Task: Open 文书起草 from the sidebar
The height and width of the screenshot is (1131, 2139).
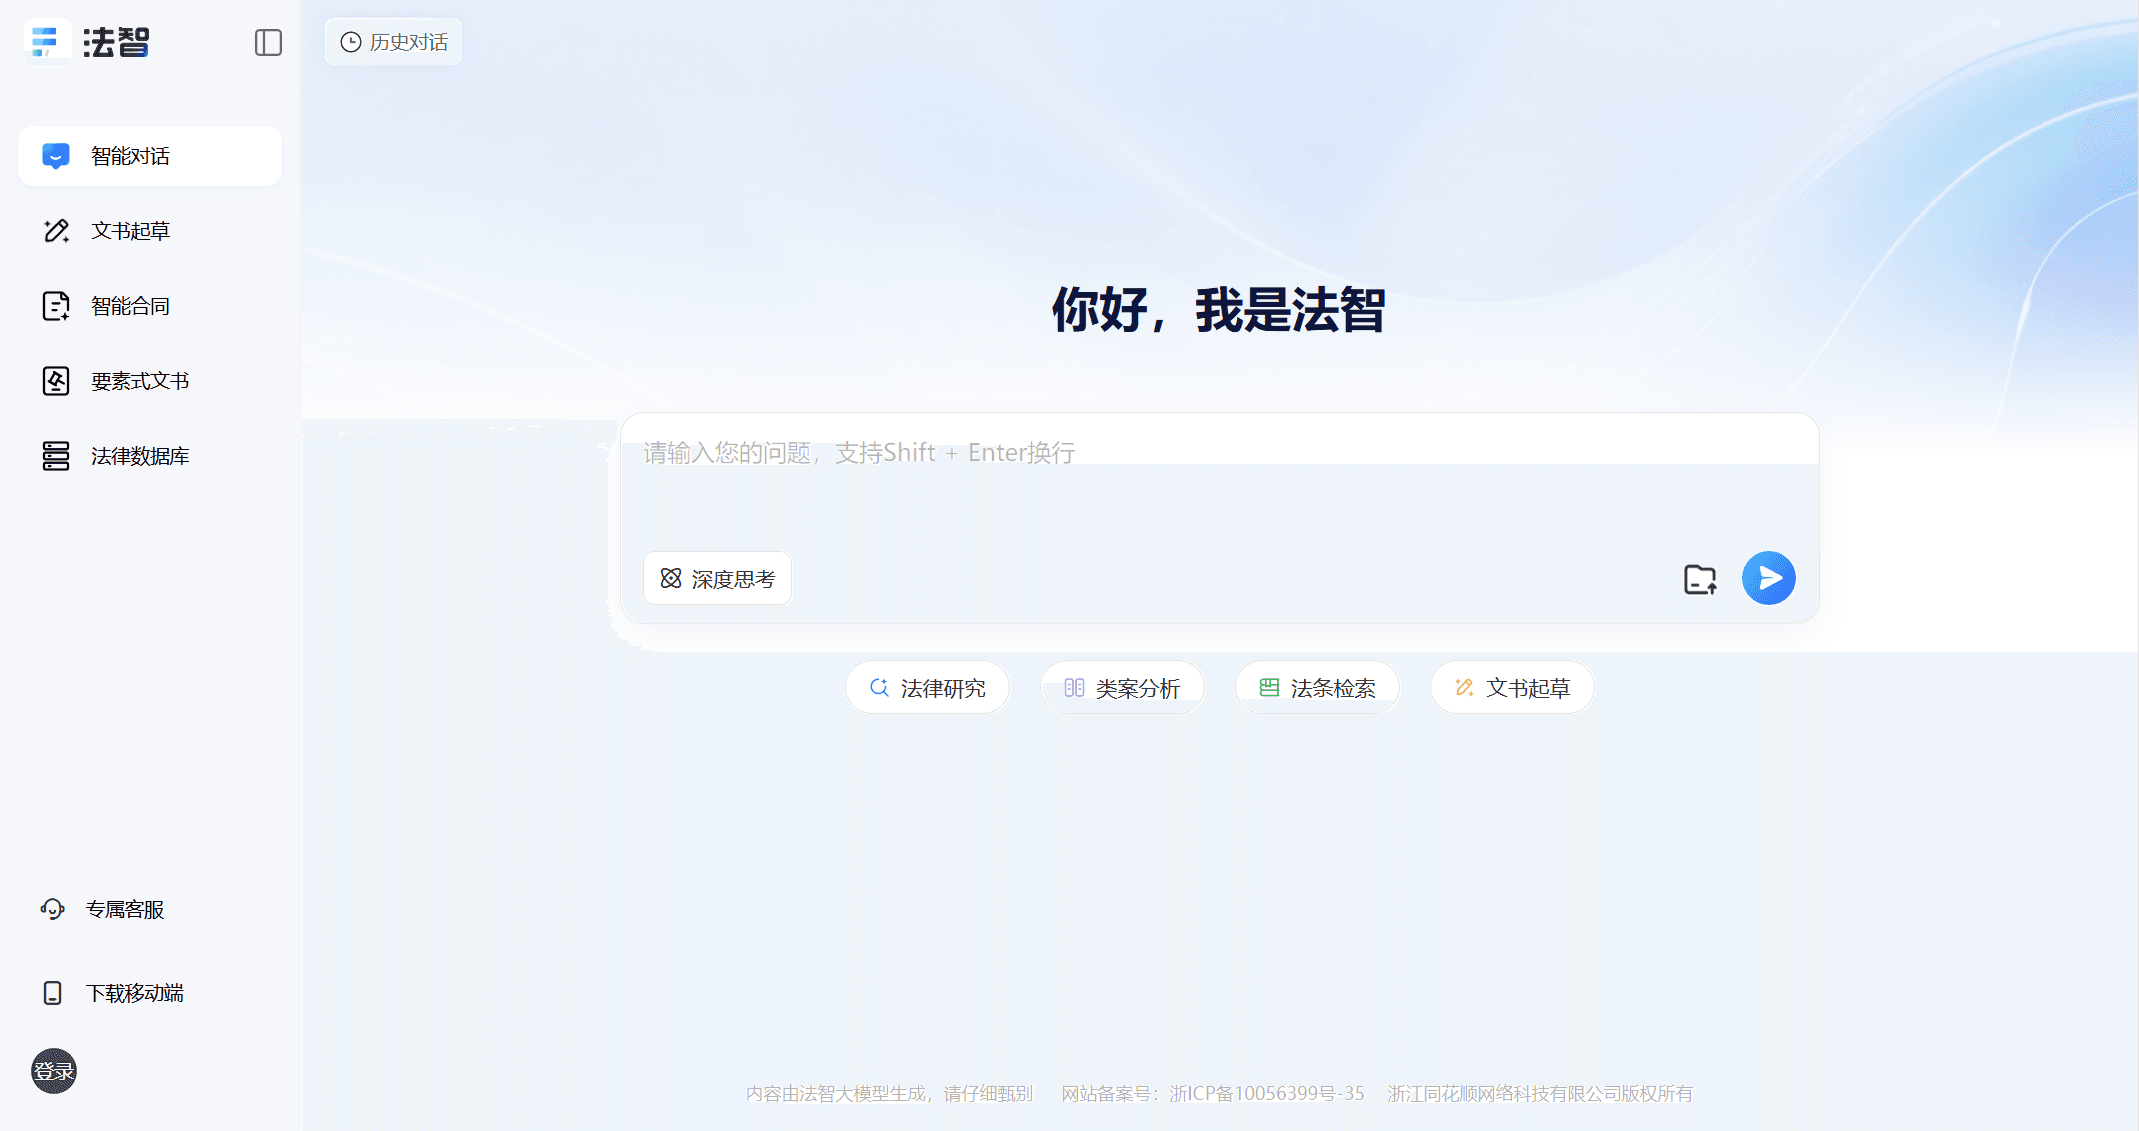Action: coord(130,230)
